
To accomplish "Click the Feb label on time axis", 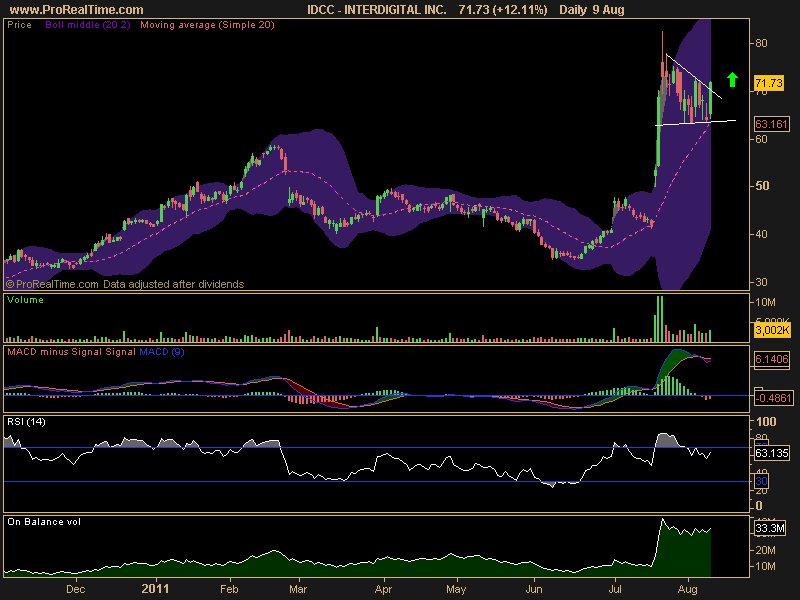I will [230, 589].
